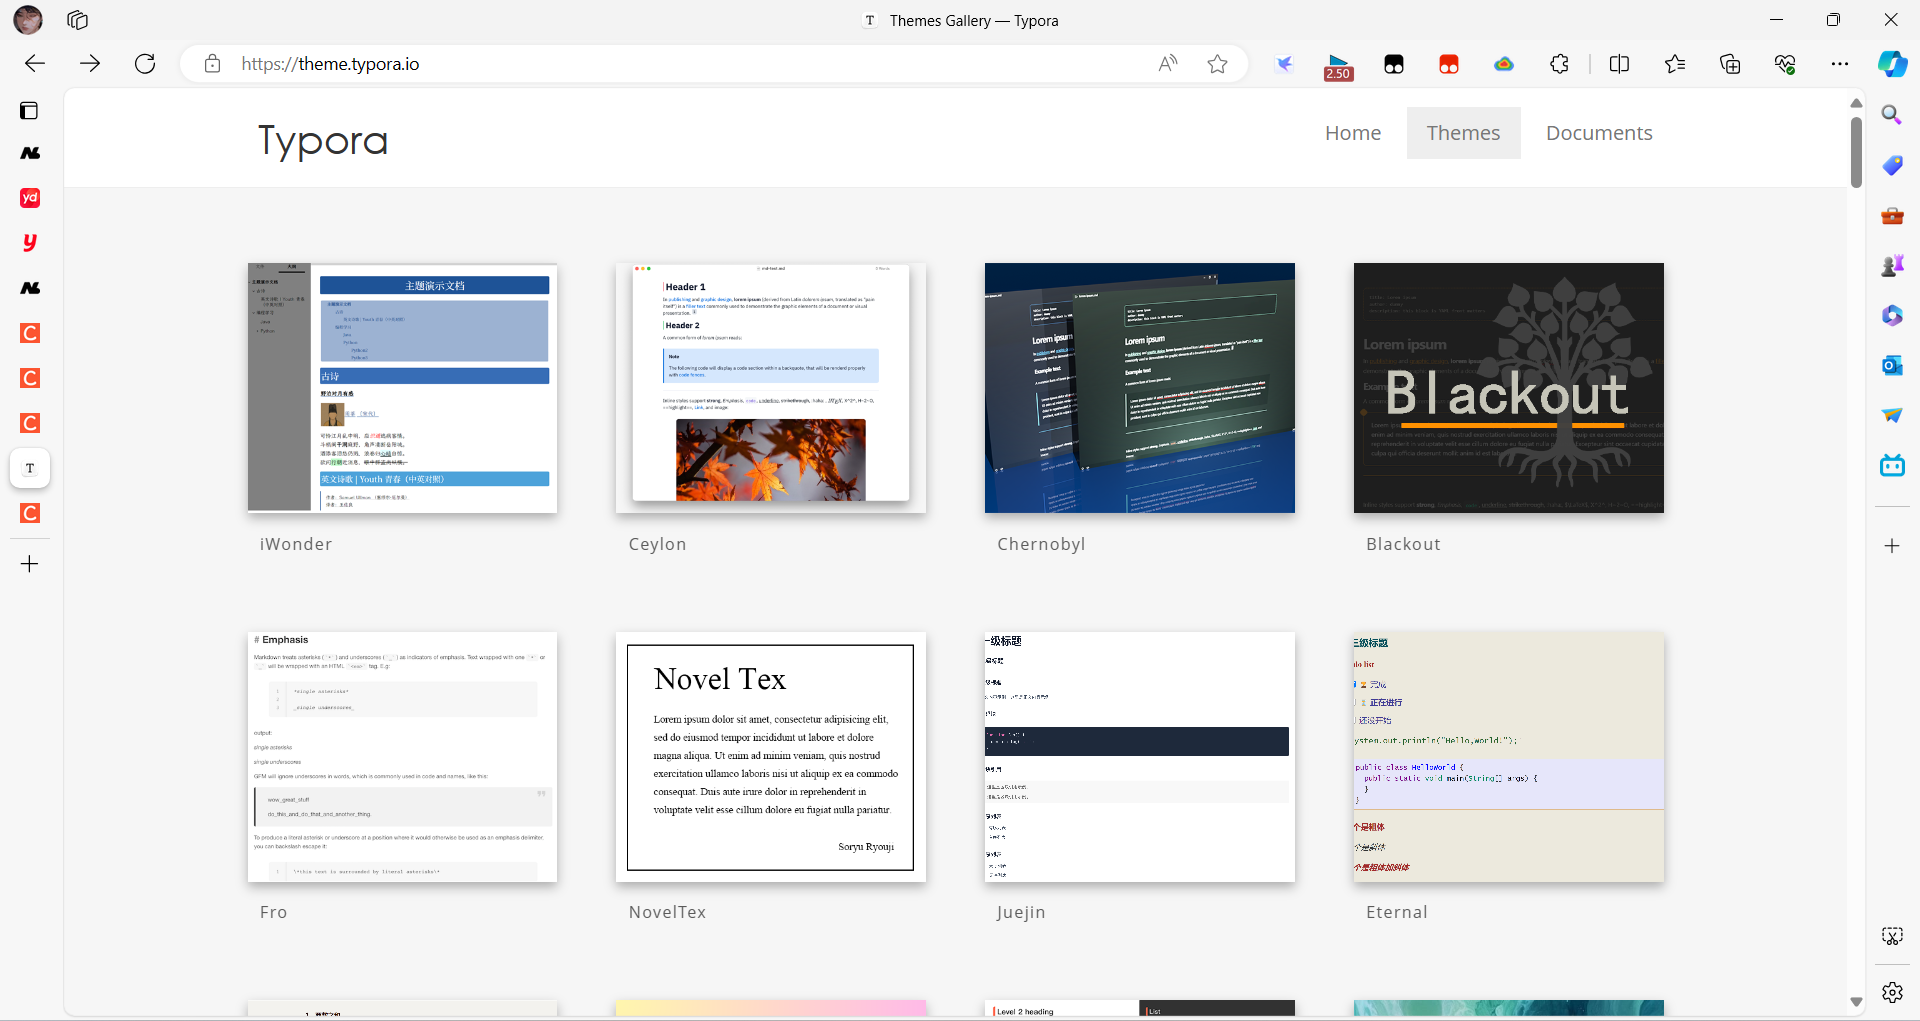Open browser Collections
The width and height of the screenshot is (1920, 1021).
coord(1730,64)
